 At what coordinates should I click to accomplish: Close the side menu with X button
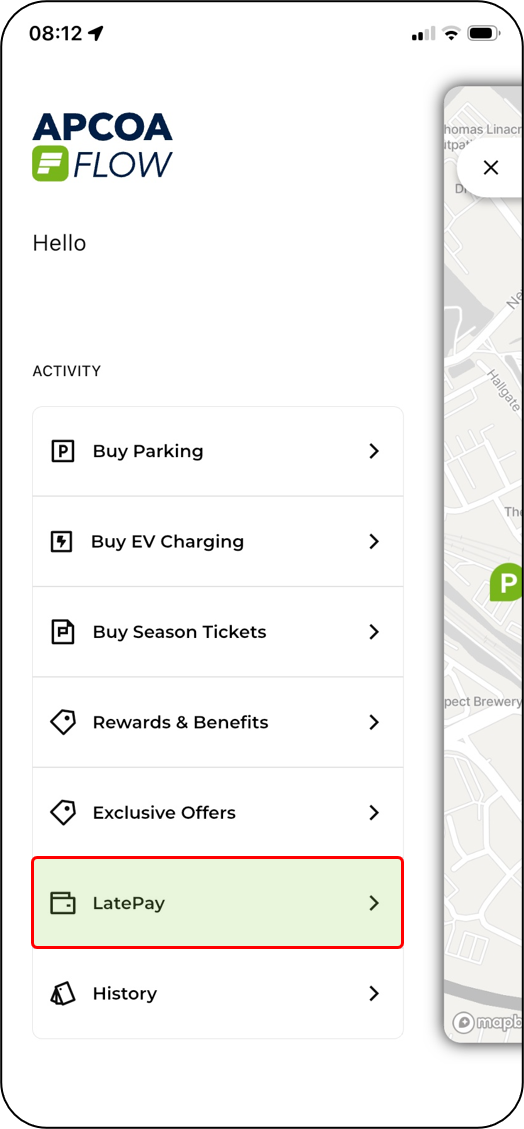[x=491, y=168]
